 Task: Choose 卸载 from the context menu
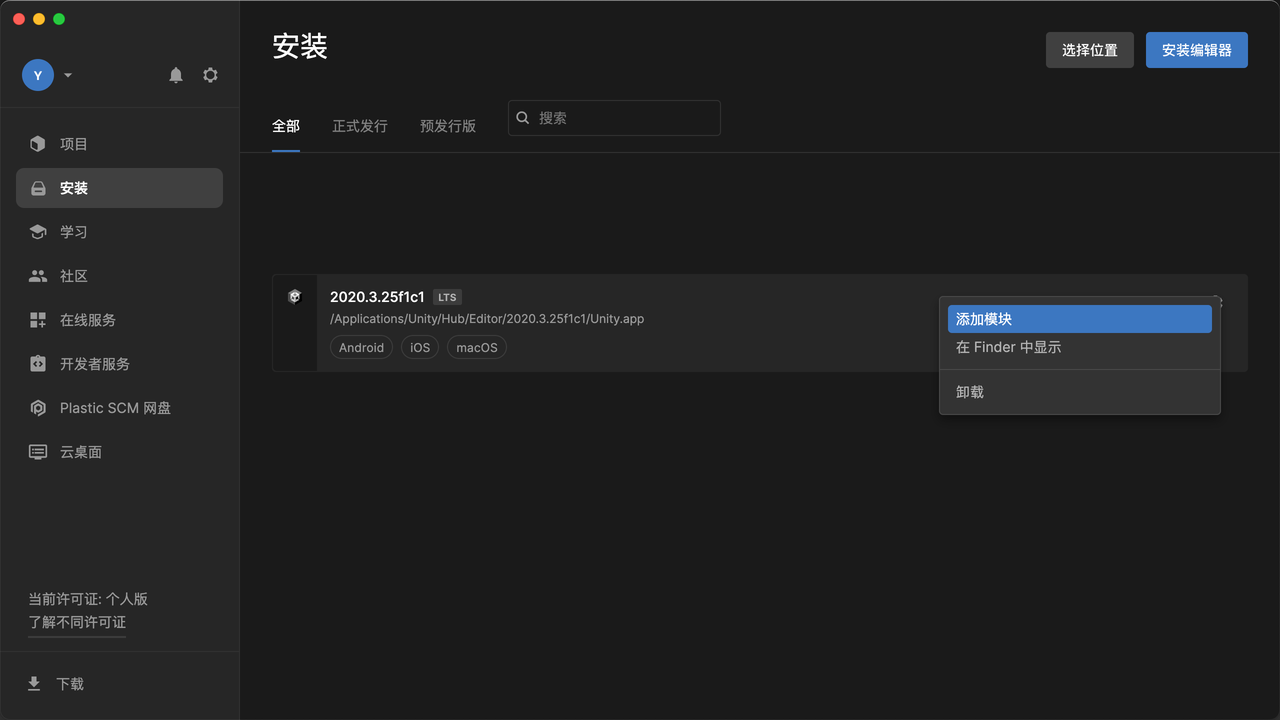click(1080, 392)
